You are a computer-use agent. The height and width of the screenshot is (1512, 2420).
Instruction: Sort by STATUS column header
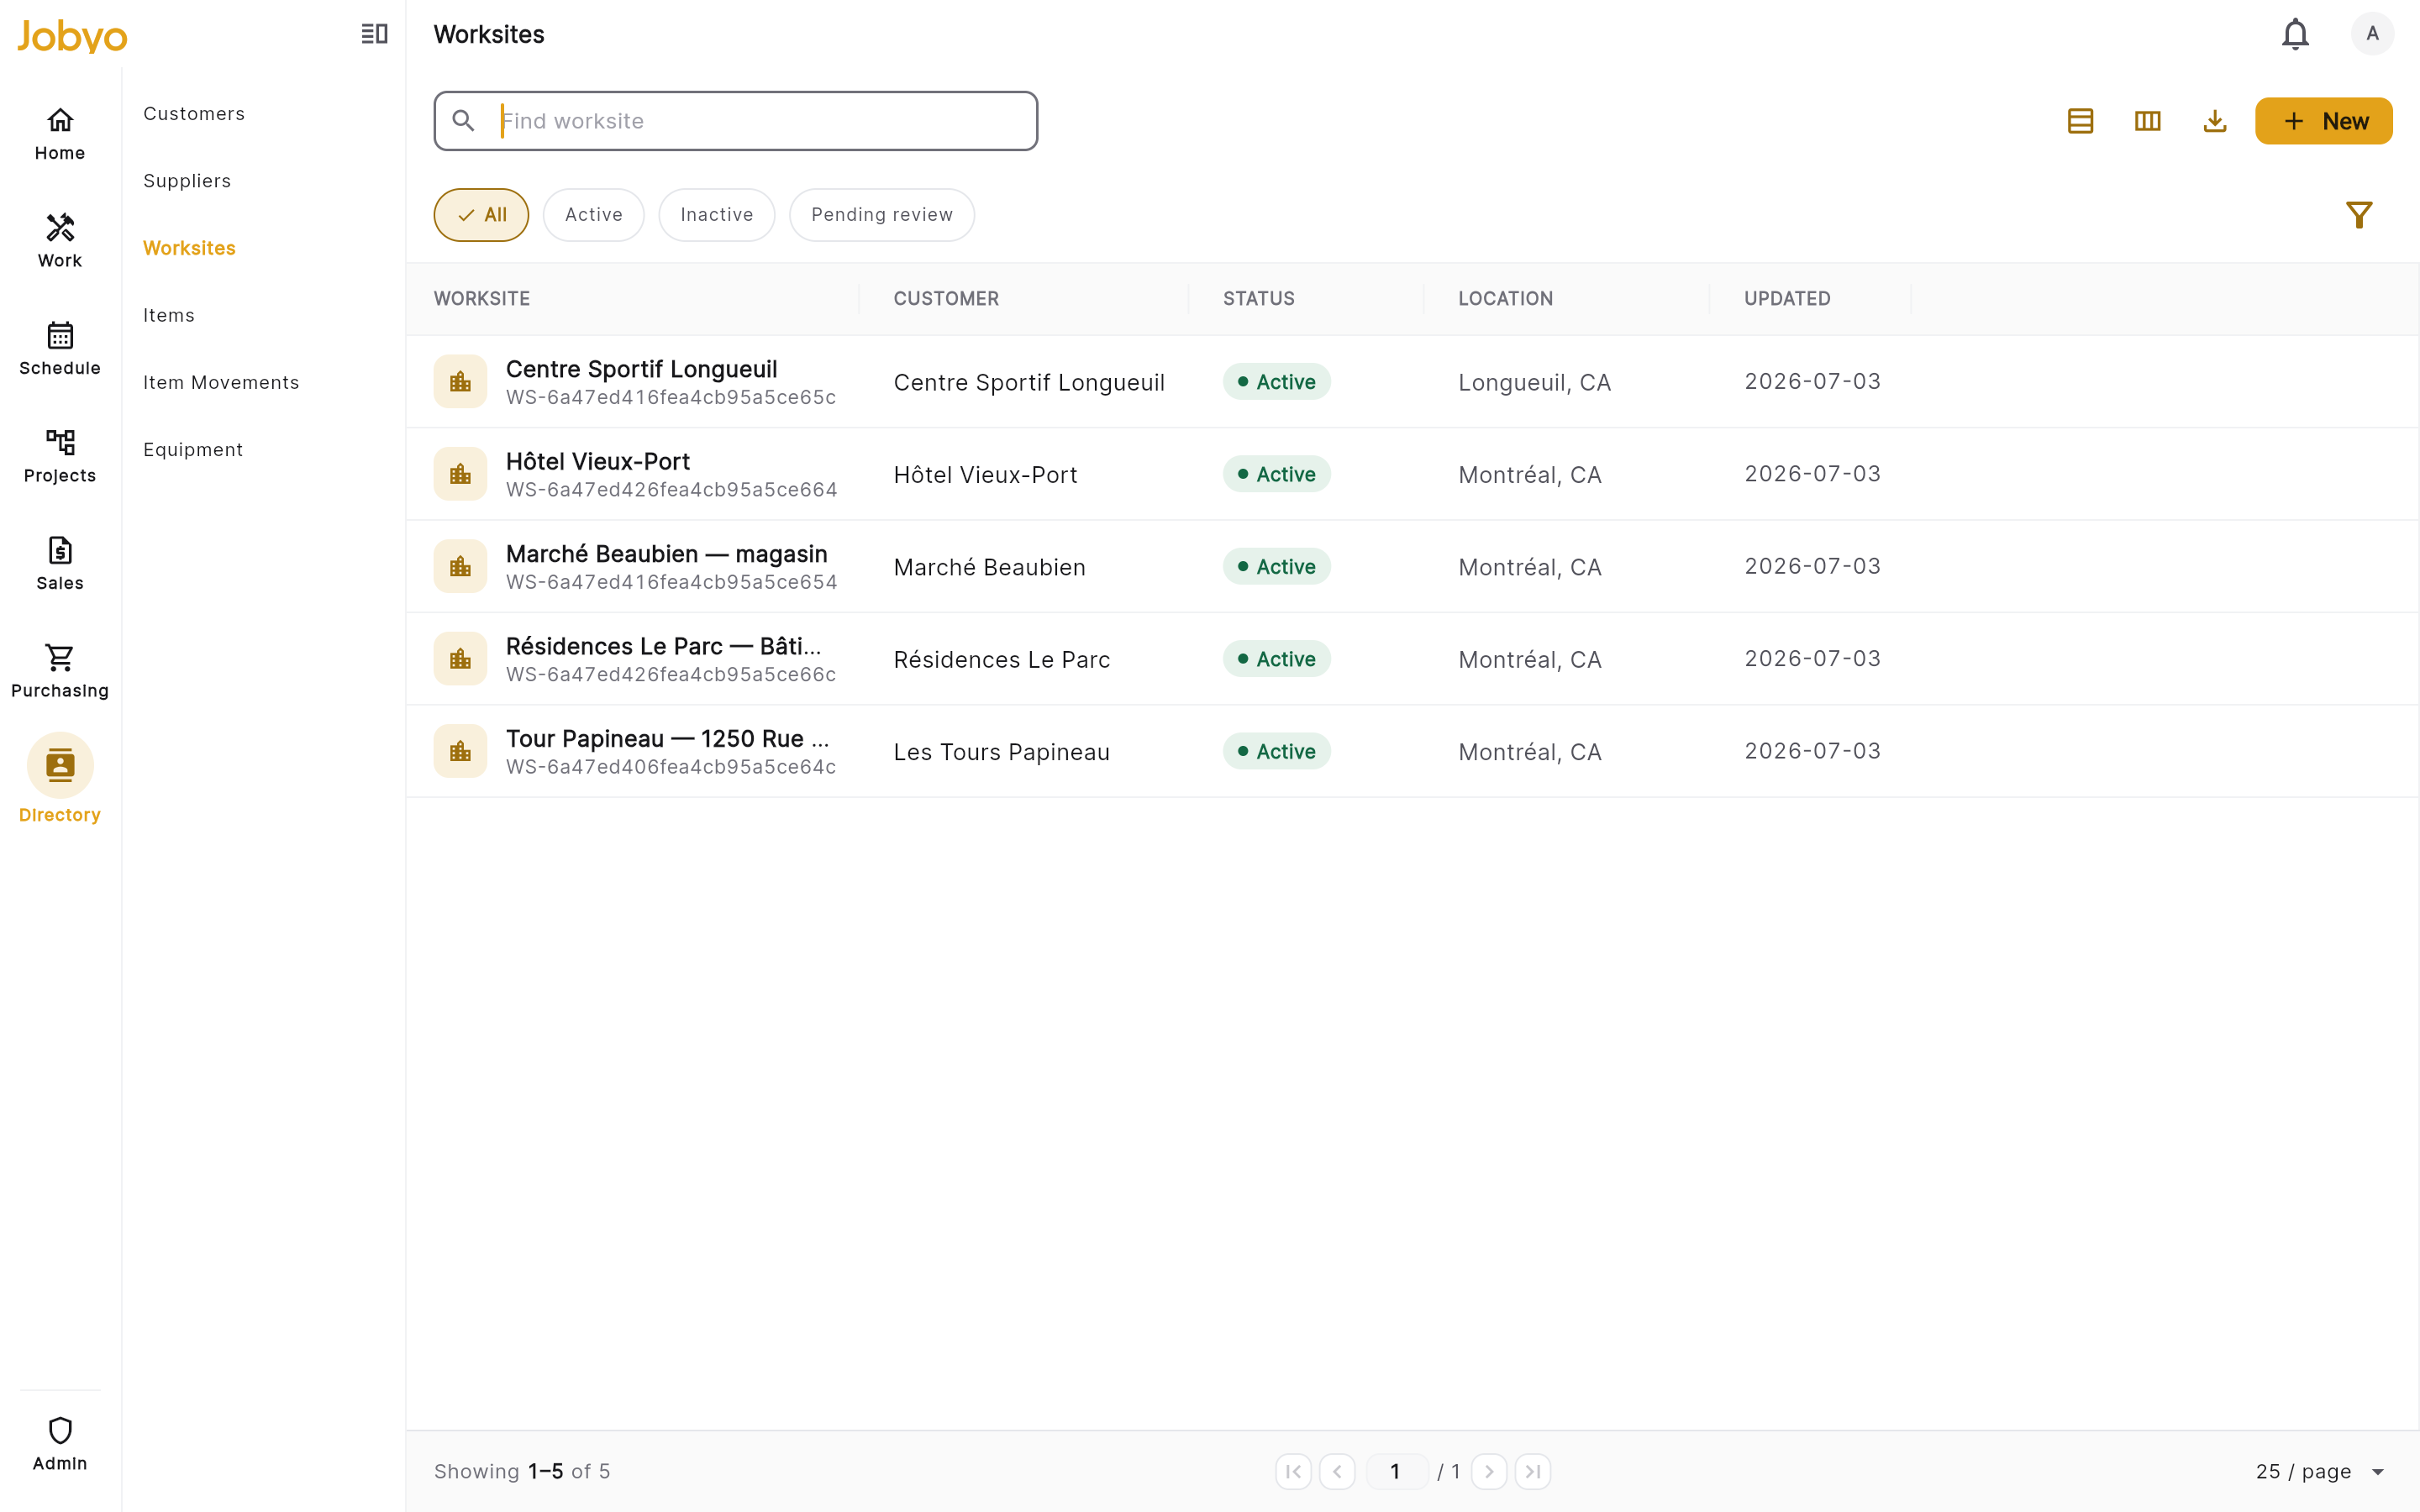pos(1259,299)
